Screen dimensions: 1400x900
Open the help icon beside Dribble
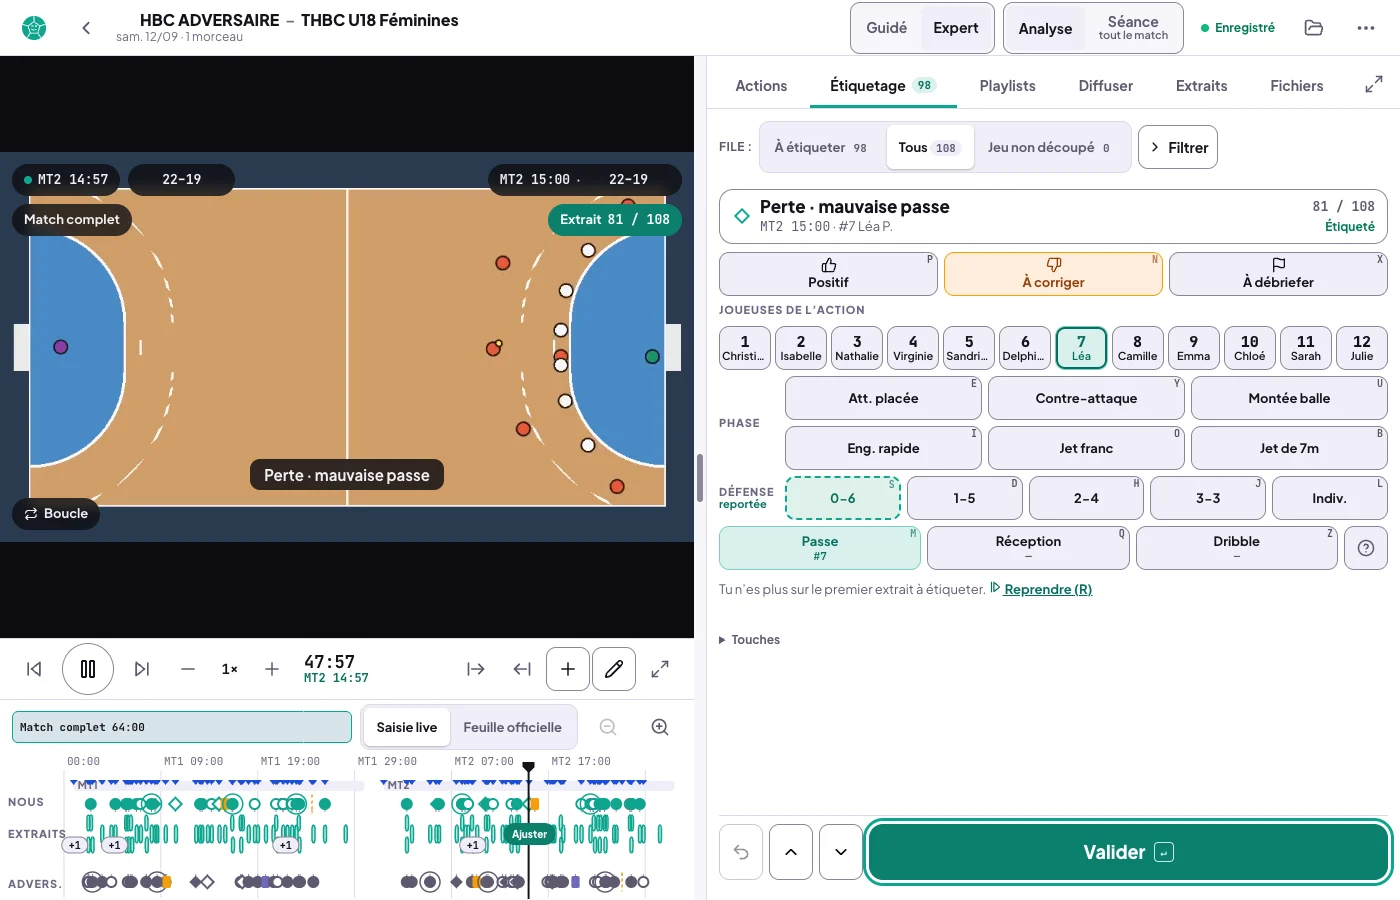coord(1366,548)
